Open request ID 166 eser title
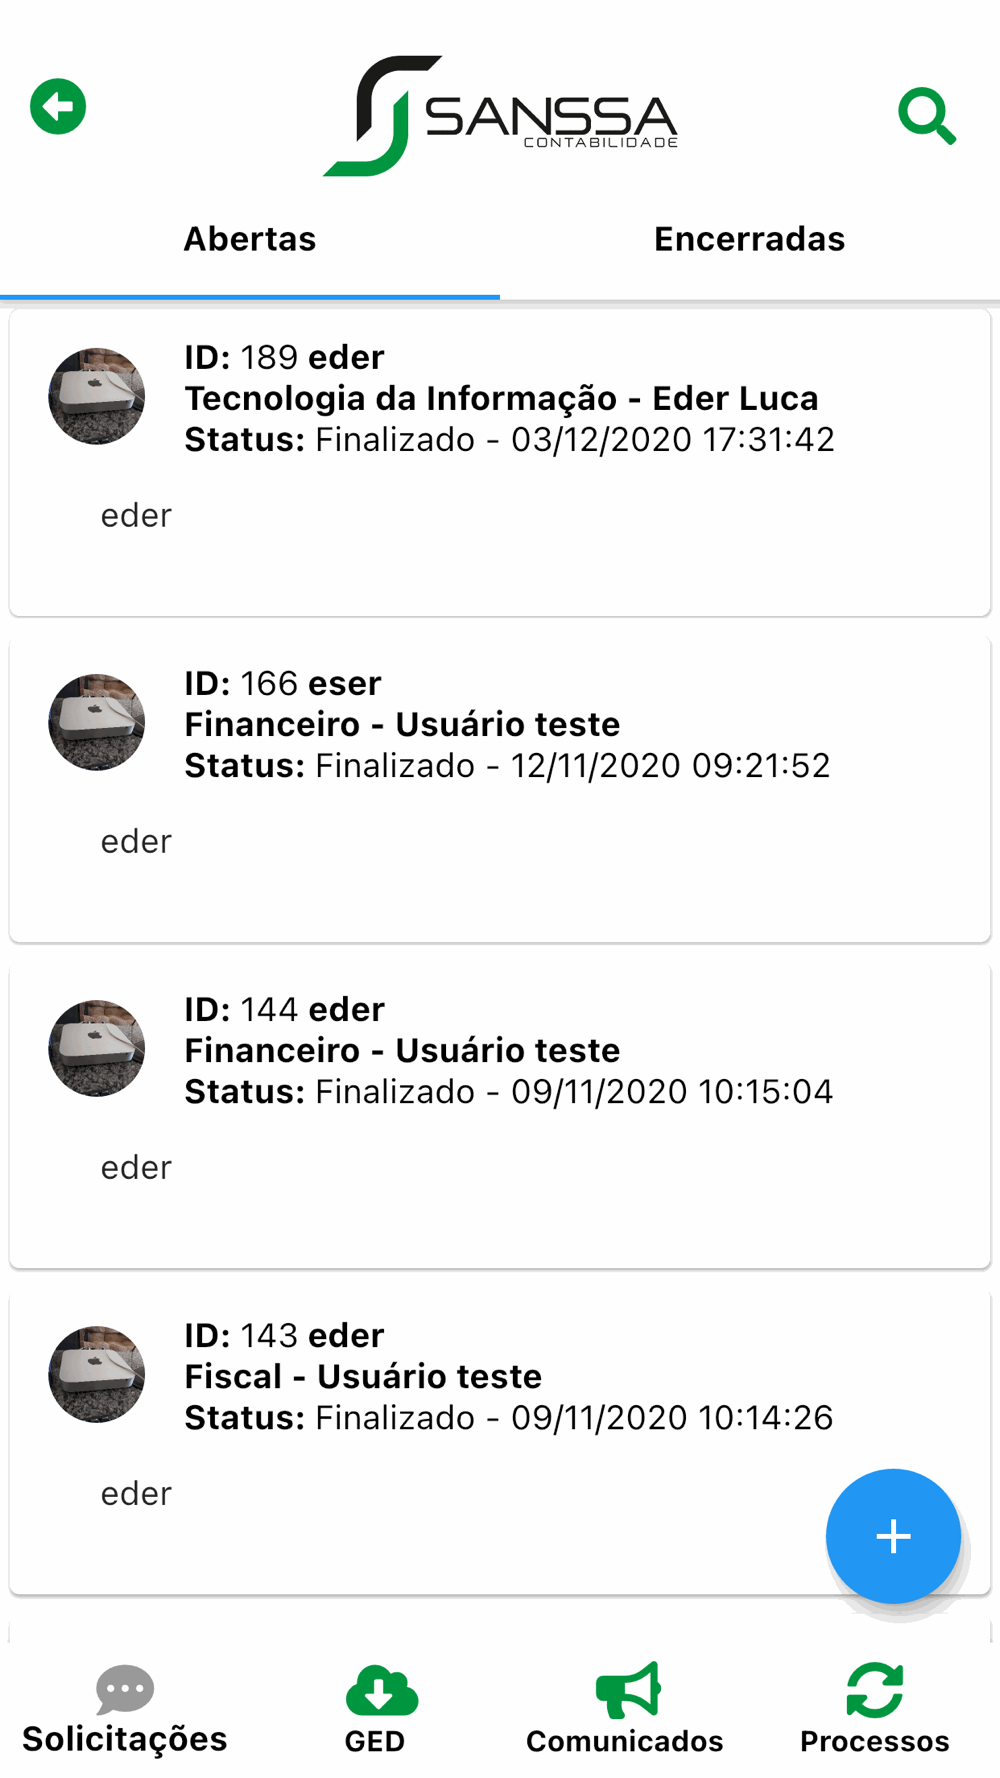Screen dimensions: 1000x1778 point(283,684)
